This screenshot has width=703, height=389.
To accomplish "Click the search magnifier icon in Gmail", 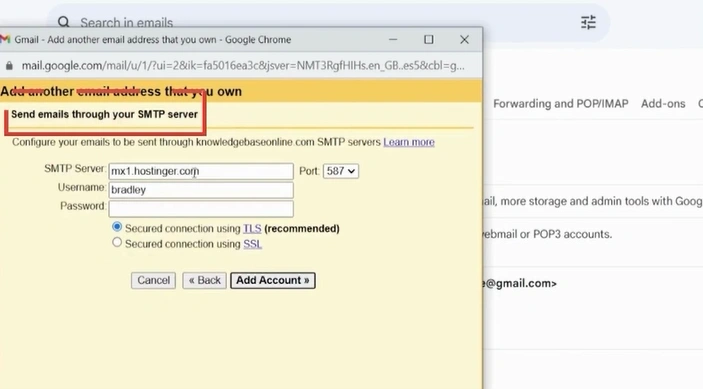I will pyautogui.click(x=64, y=22).
